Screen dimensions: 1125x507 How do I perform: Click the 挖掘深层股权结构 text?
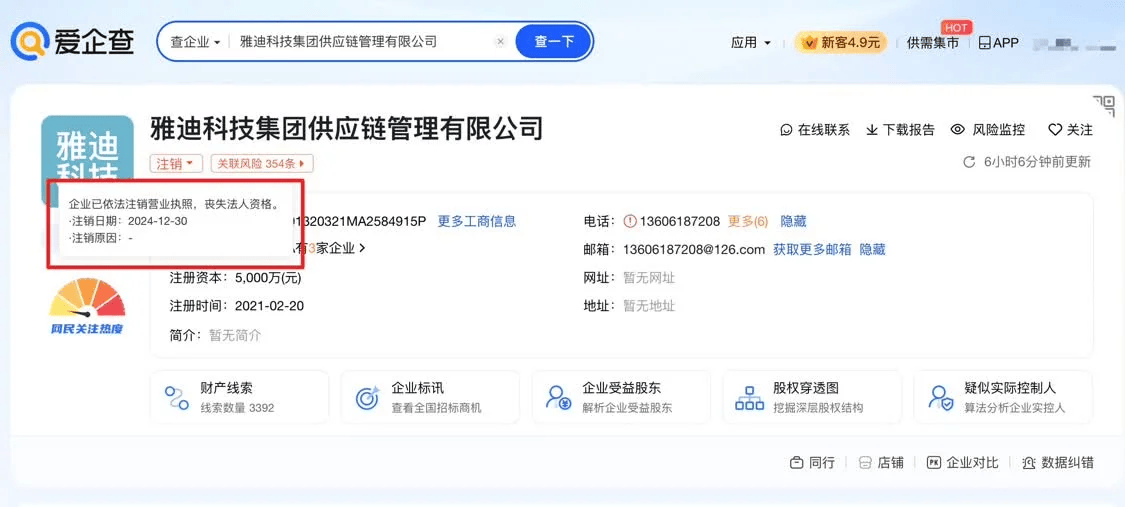(819, 408)
